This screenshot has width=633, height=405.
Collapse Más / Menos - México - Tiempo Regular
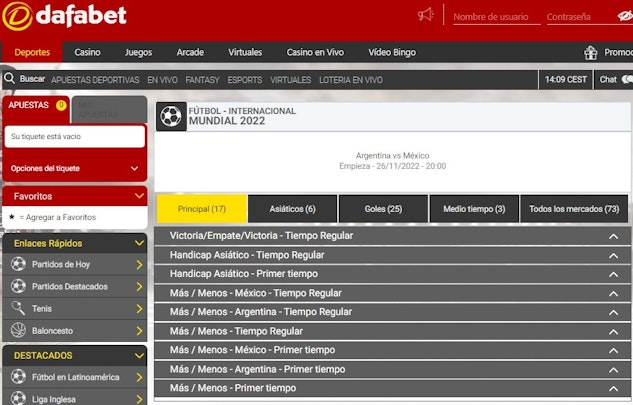(613, 294)
